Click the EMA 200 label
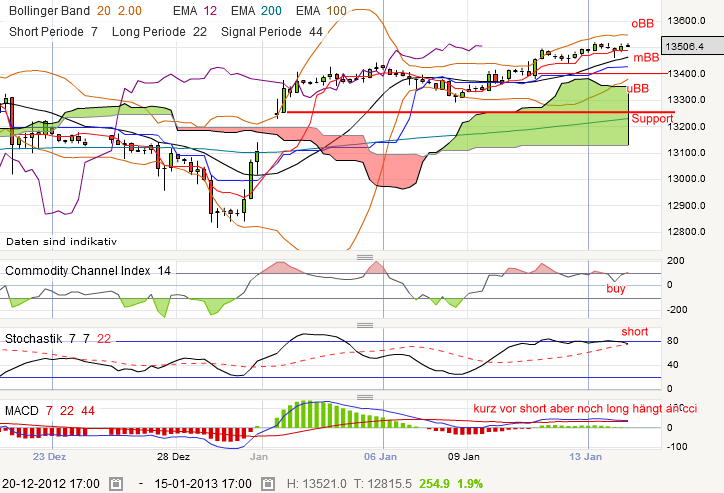 (256, 11)
